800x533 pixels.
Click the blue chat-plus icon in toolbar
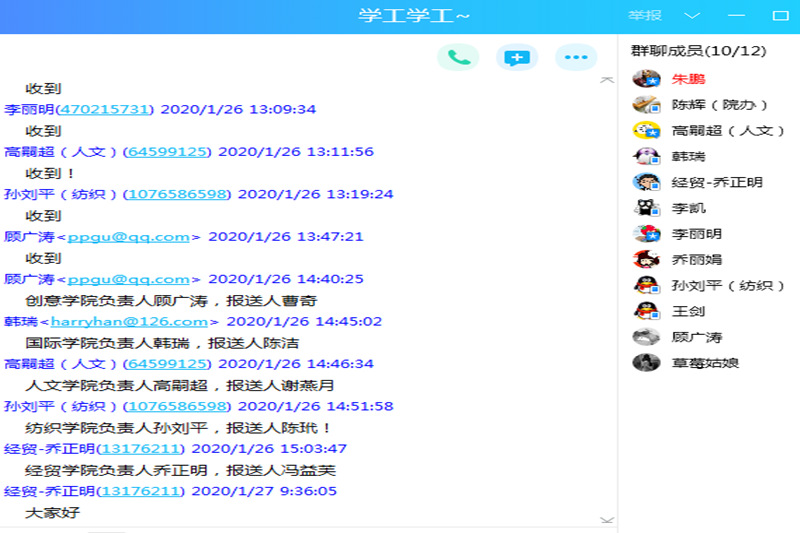(x=516, y=57)
